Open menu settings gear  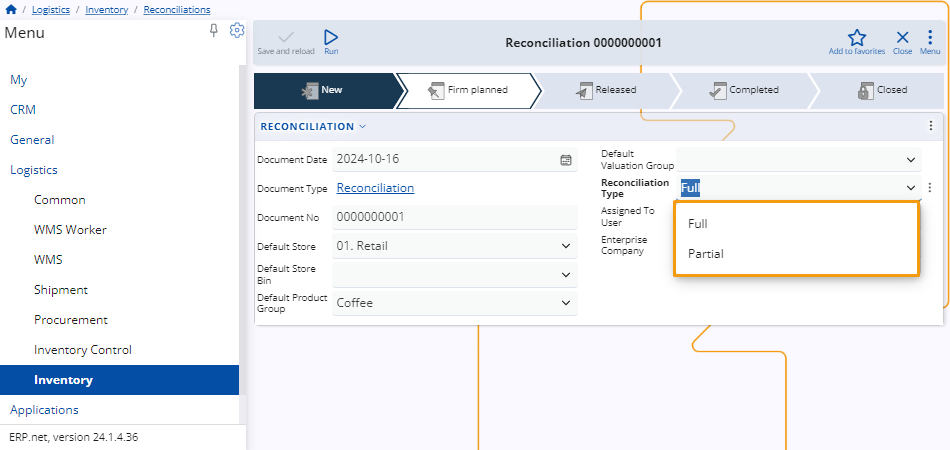coord(237,30)
